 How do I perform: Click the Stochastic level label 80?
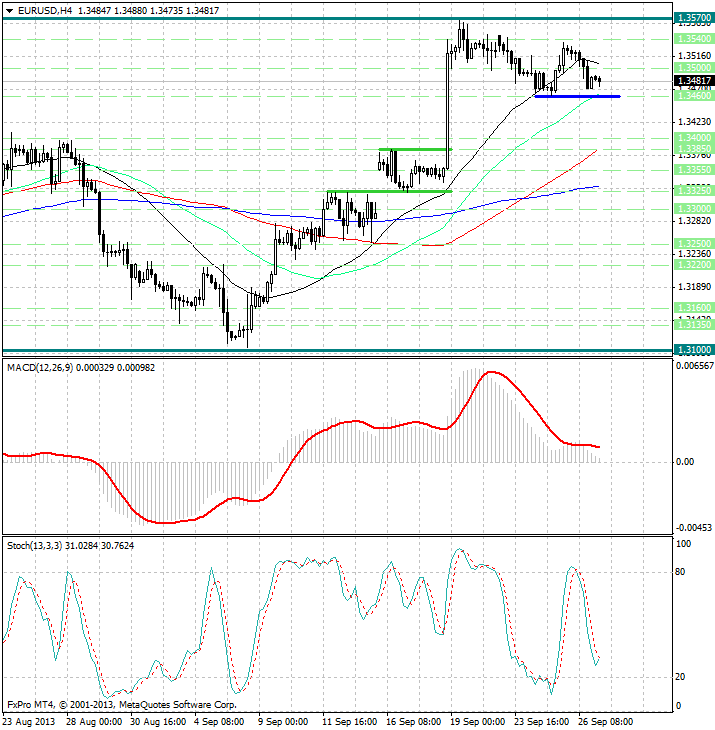[680, 572]
